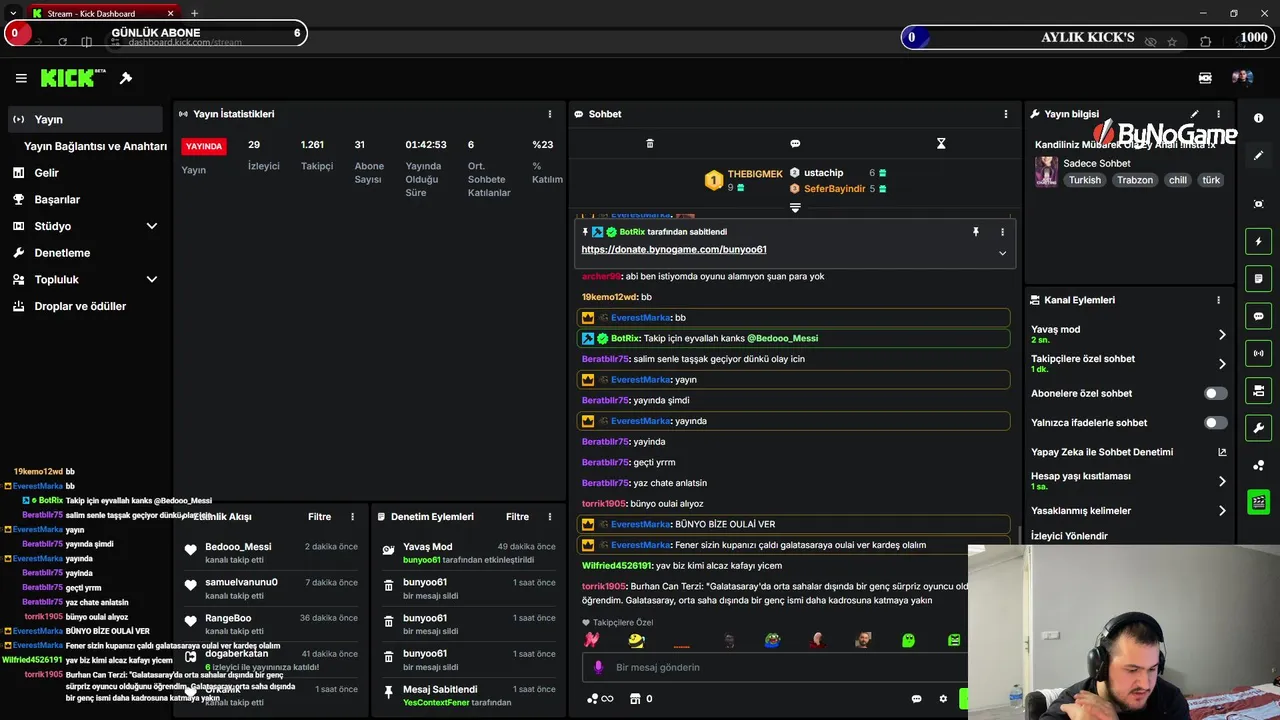This screenshot has width=1280, height=720.
Task: Click the yellow bee emote
Action: pyautogui.click(x=636, y=640)
